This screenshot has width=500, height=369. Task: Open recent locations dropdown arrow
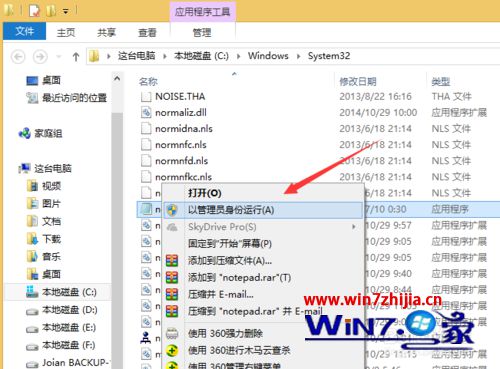[59, 57]
